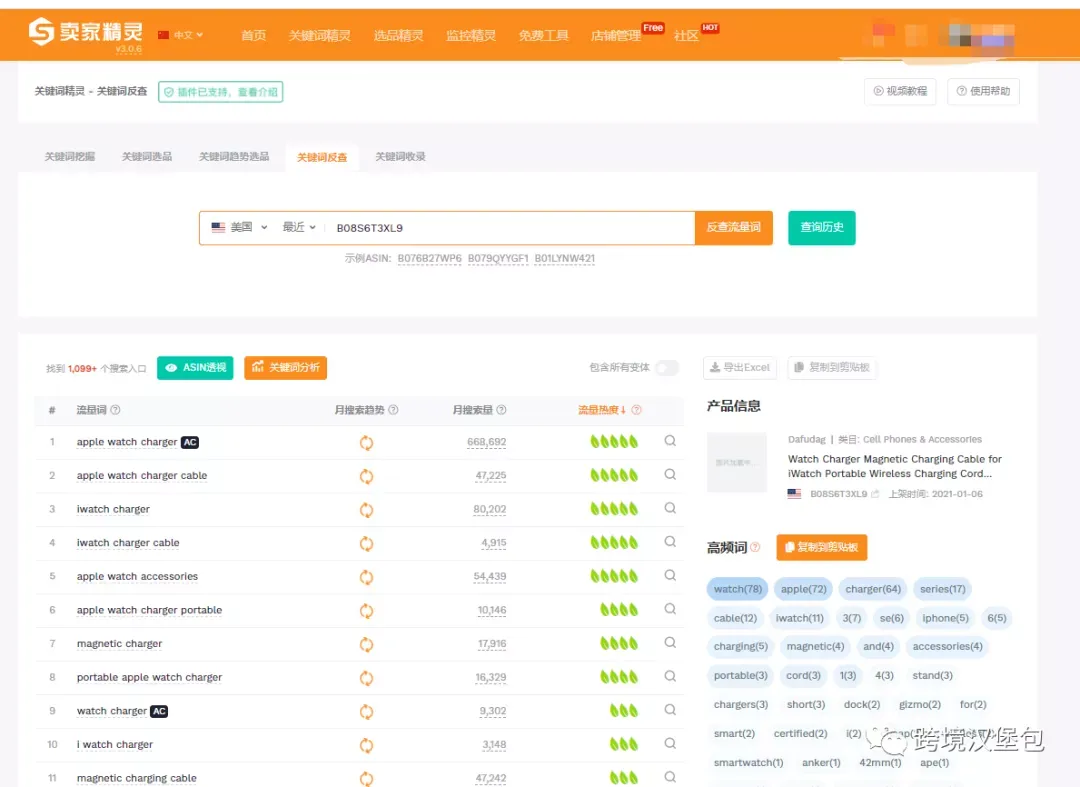Select the watch(78) keyword tag
Viewport: 1080px width, 787px height.
(738, 589)
